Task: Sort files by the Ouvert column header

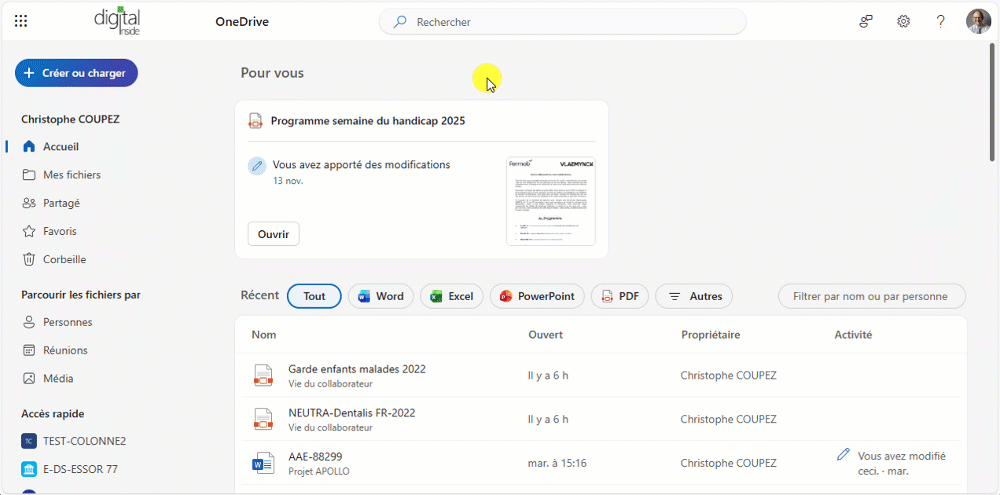Action: (x=545, y=335)
